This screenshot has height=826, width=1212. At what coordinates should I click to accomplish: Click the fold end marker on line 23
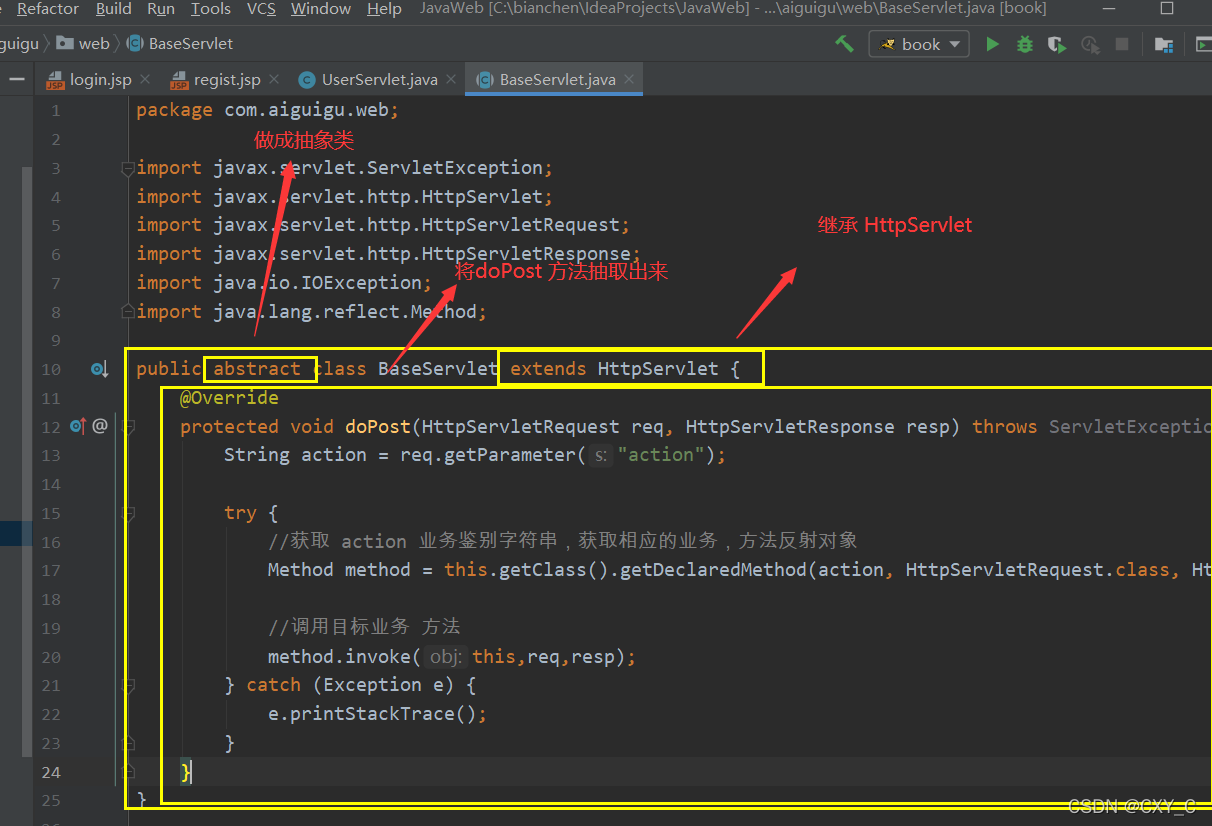[127, 743]
